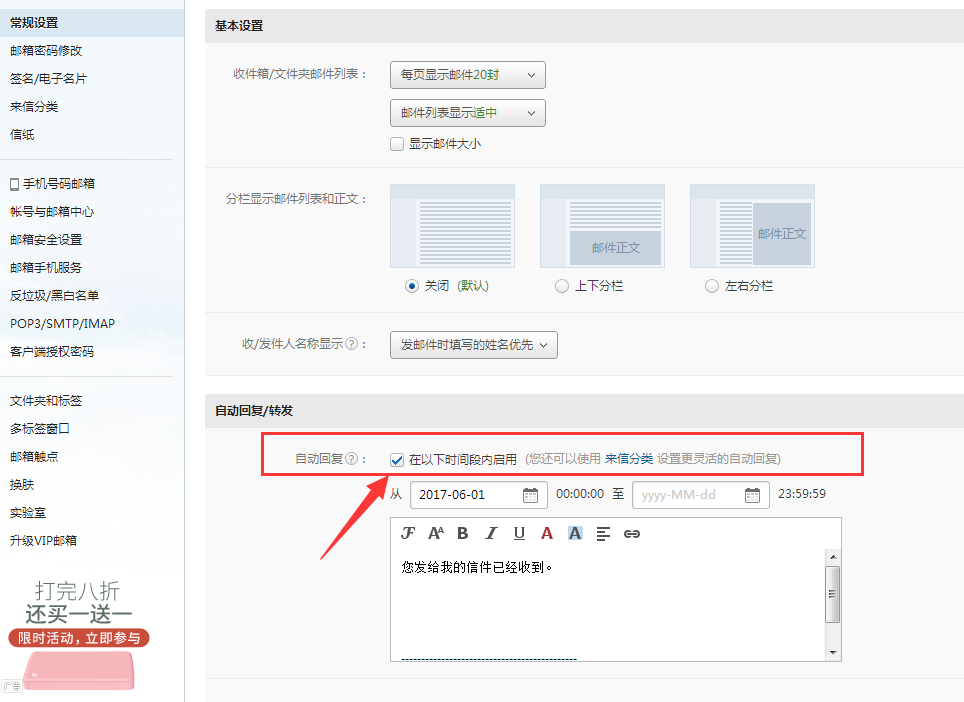964x702 pixels.
Task: Open the 发邮件时填写的姓名优先 dropdown
Action: click(x=474, y=345)
